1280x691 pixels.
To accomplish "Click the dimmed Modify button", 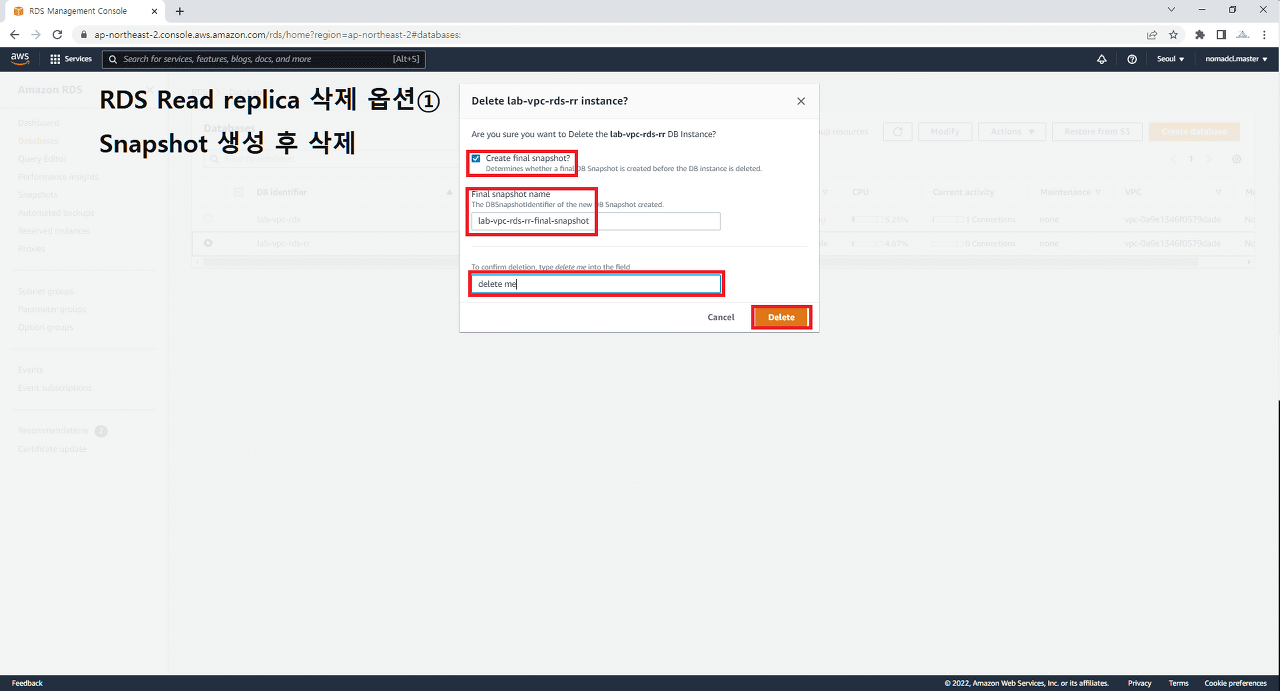I will pos(945,131).
